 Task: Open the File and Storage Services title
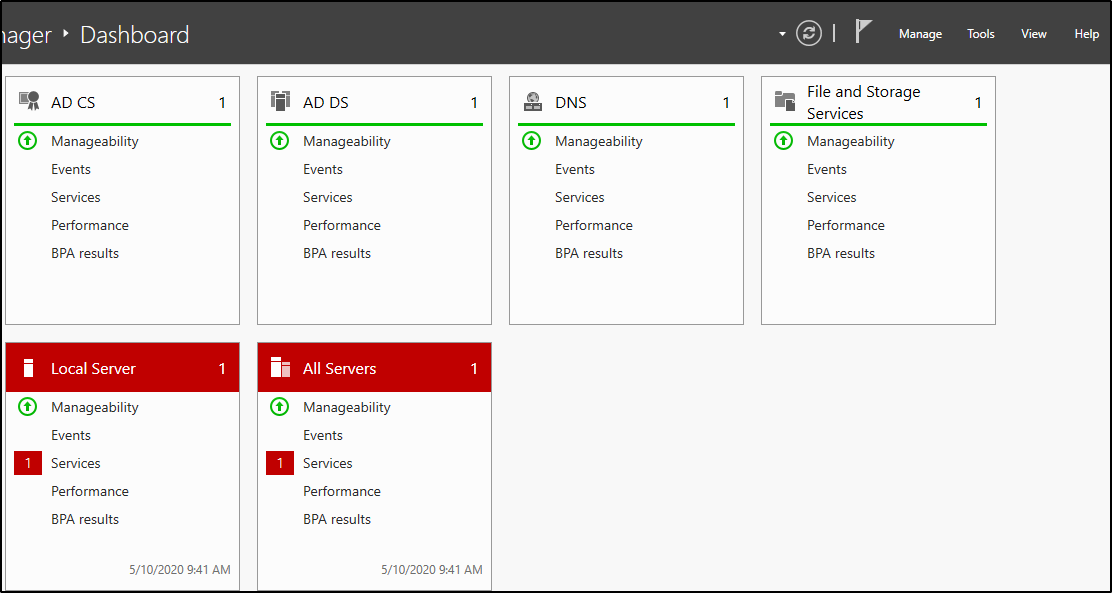coord(864,103)
